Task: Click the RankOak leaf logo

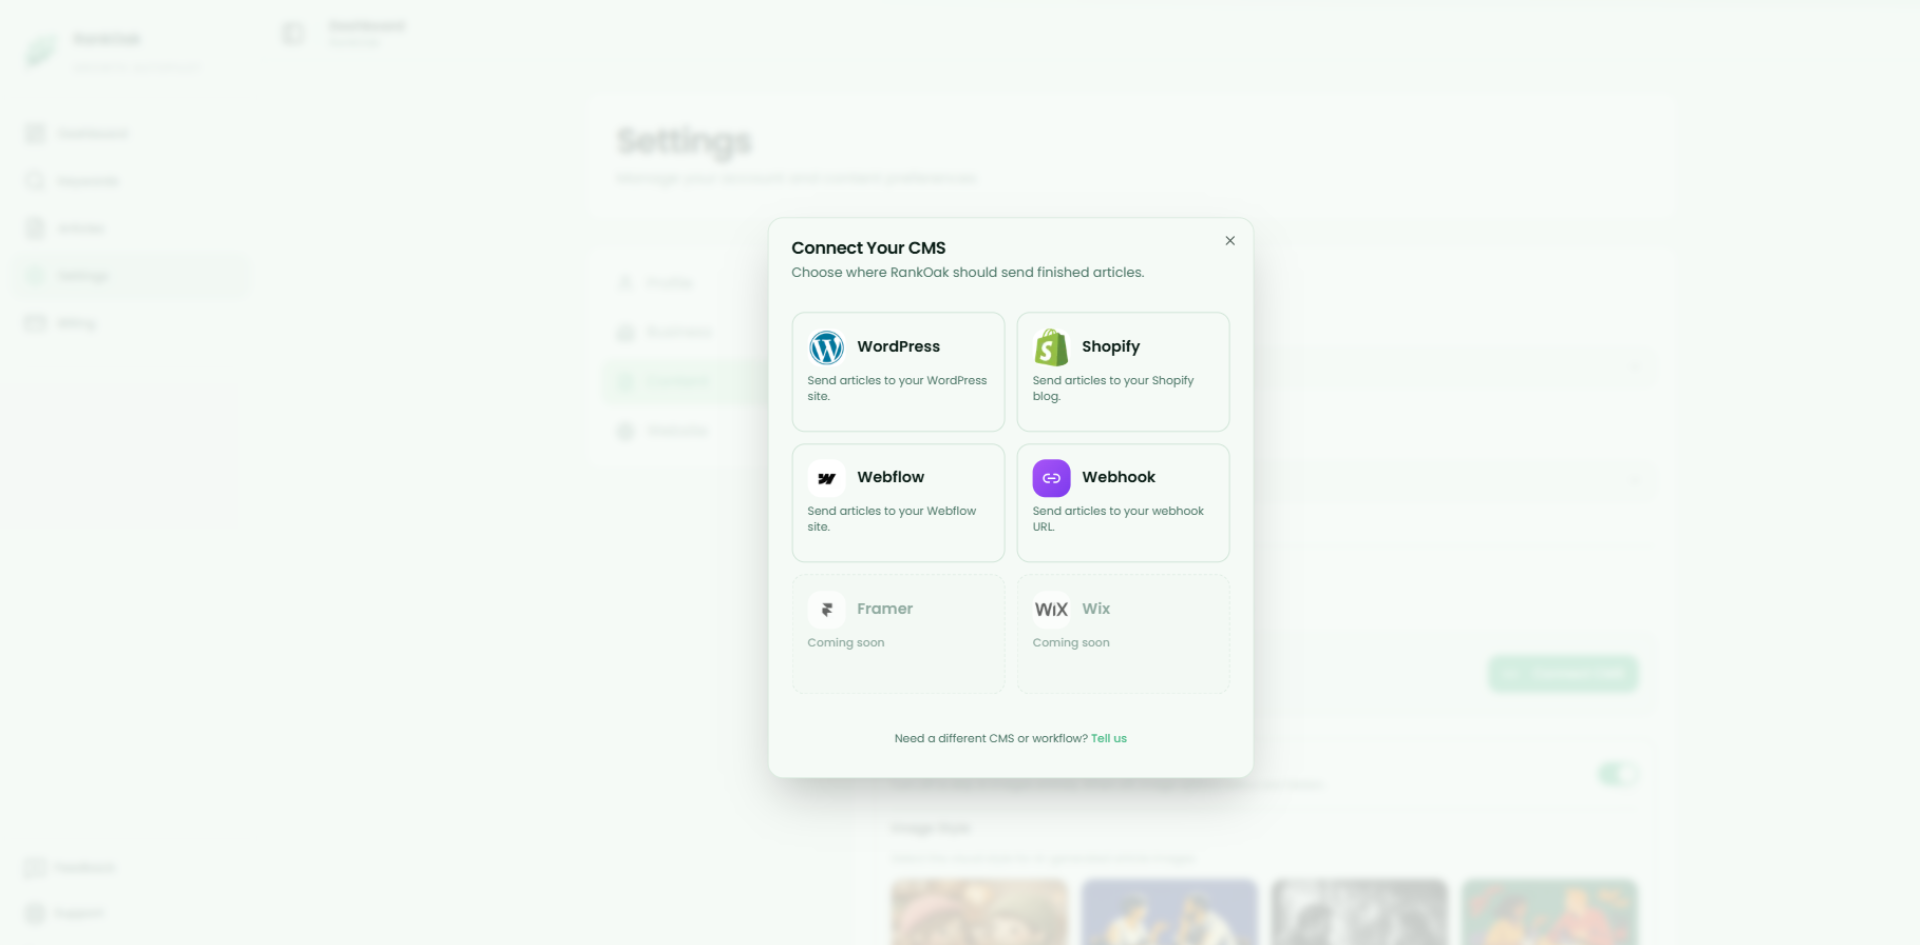Action: 42,50
